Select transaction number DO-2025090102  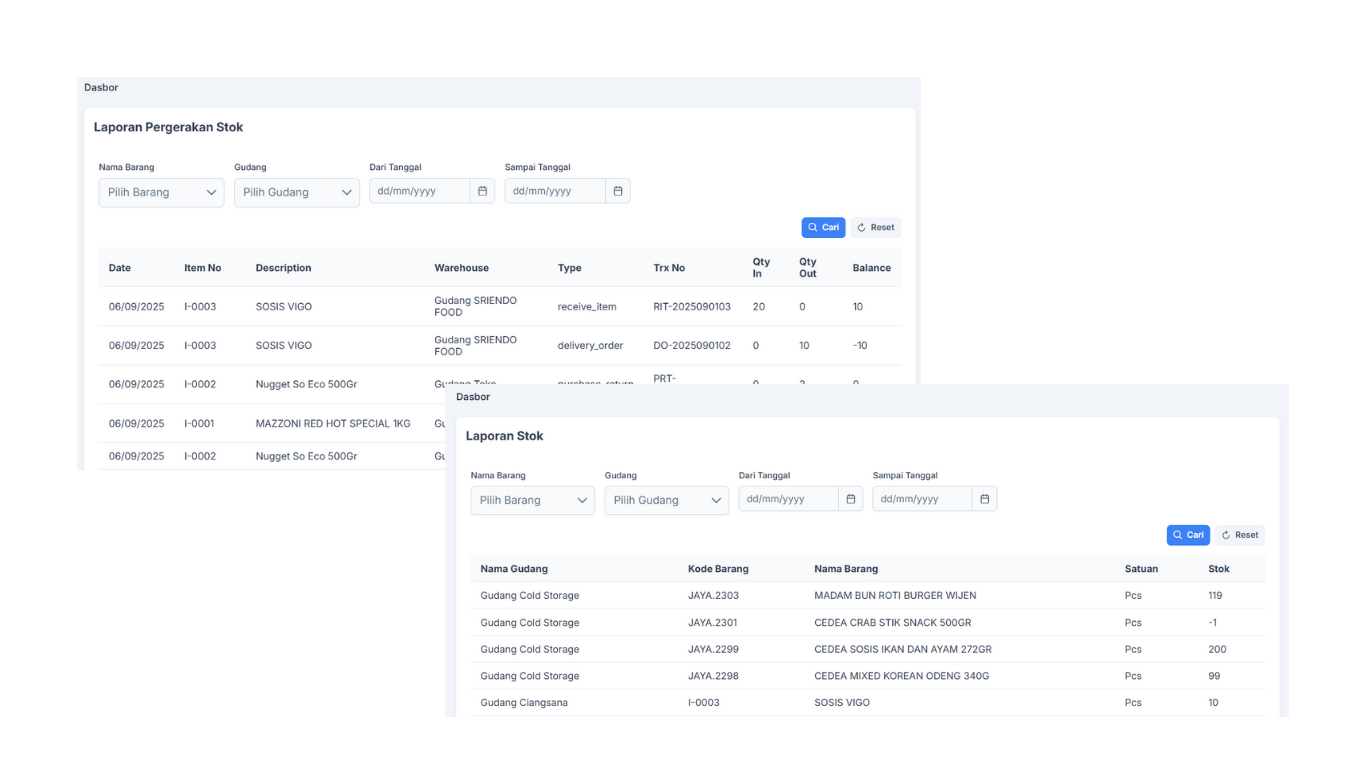tap(692, 346)
